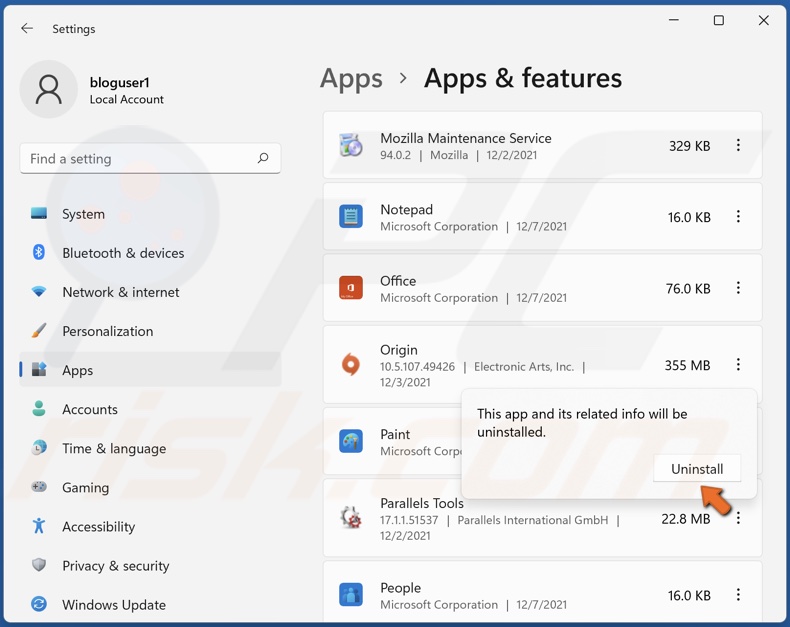Click the Origin app icon

(x=351, y=364)
